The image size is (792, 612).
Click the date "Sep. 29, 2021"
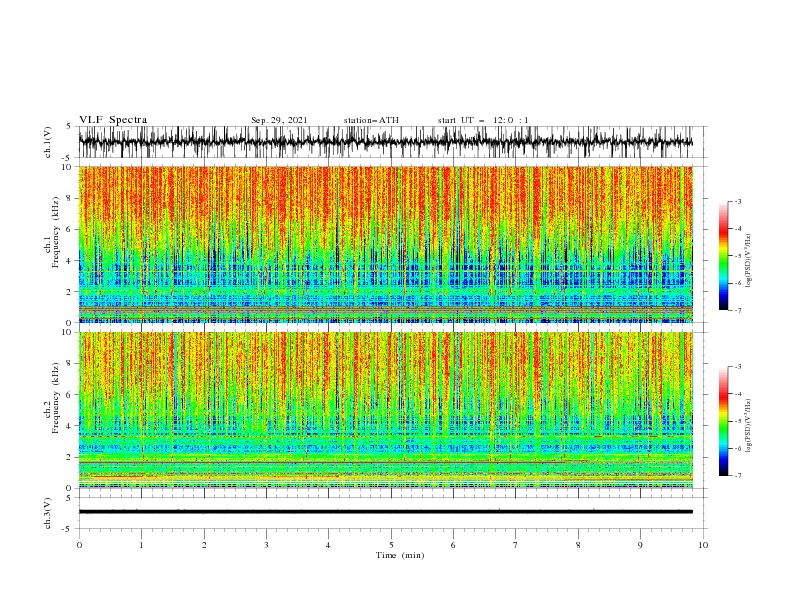pyautogui.click(x=279, y=120)
